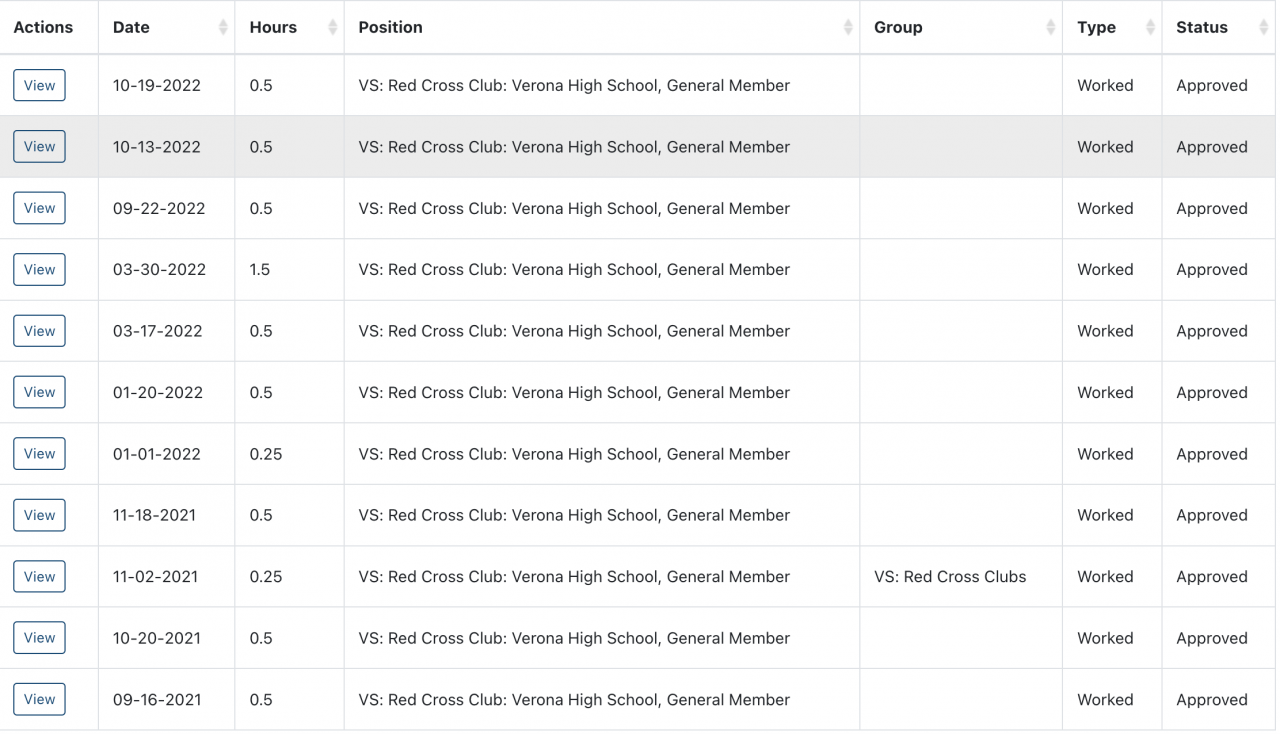Open the 09-16-2021 entry with View
Screen dimensions: 1280x734
pyautogui.click(x=39, y=700)
